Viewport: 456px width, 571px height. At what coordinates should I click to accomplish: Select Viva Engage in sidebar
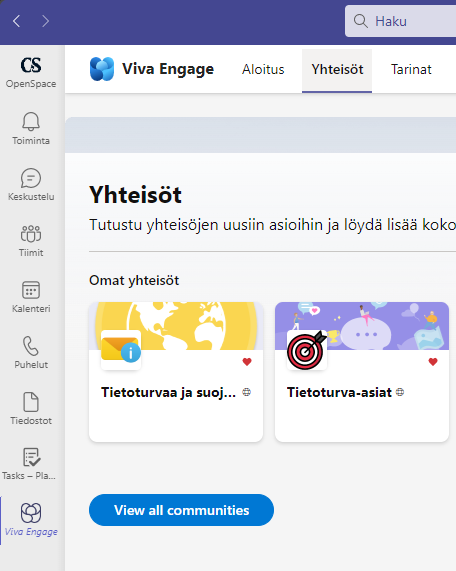[x=31, y=520]
